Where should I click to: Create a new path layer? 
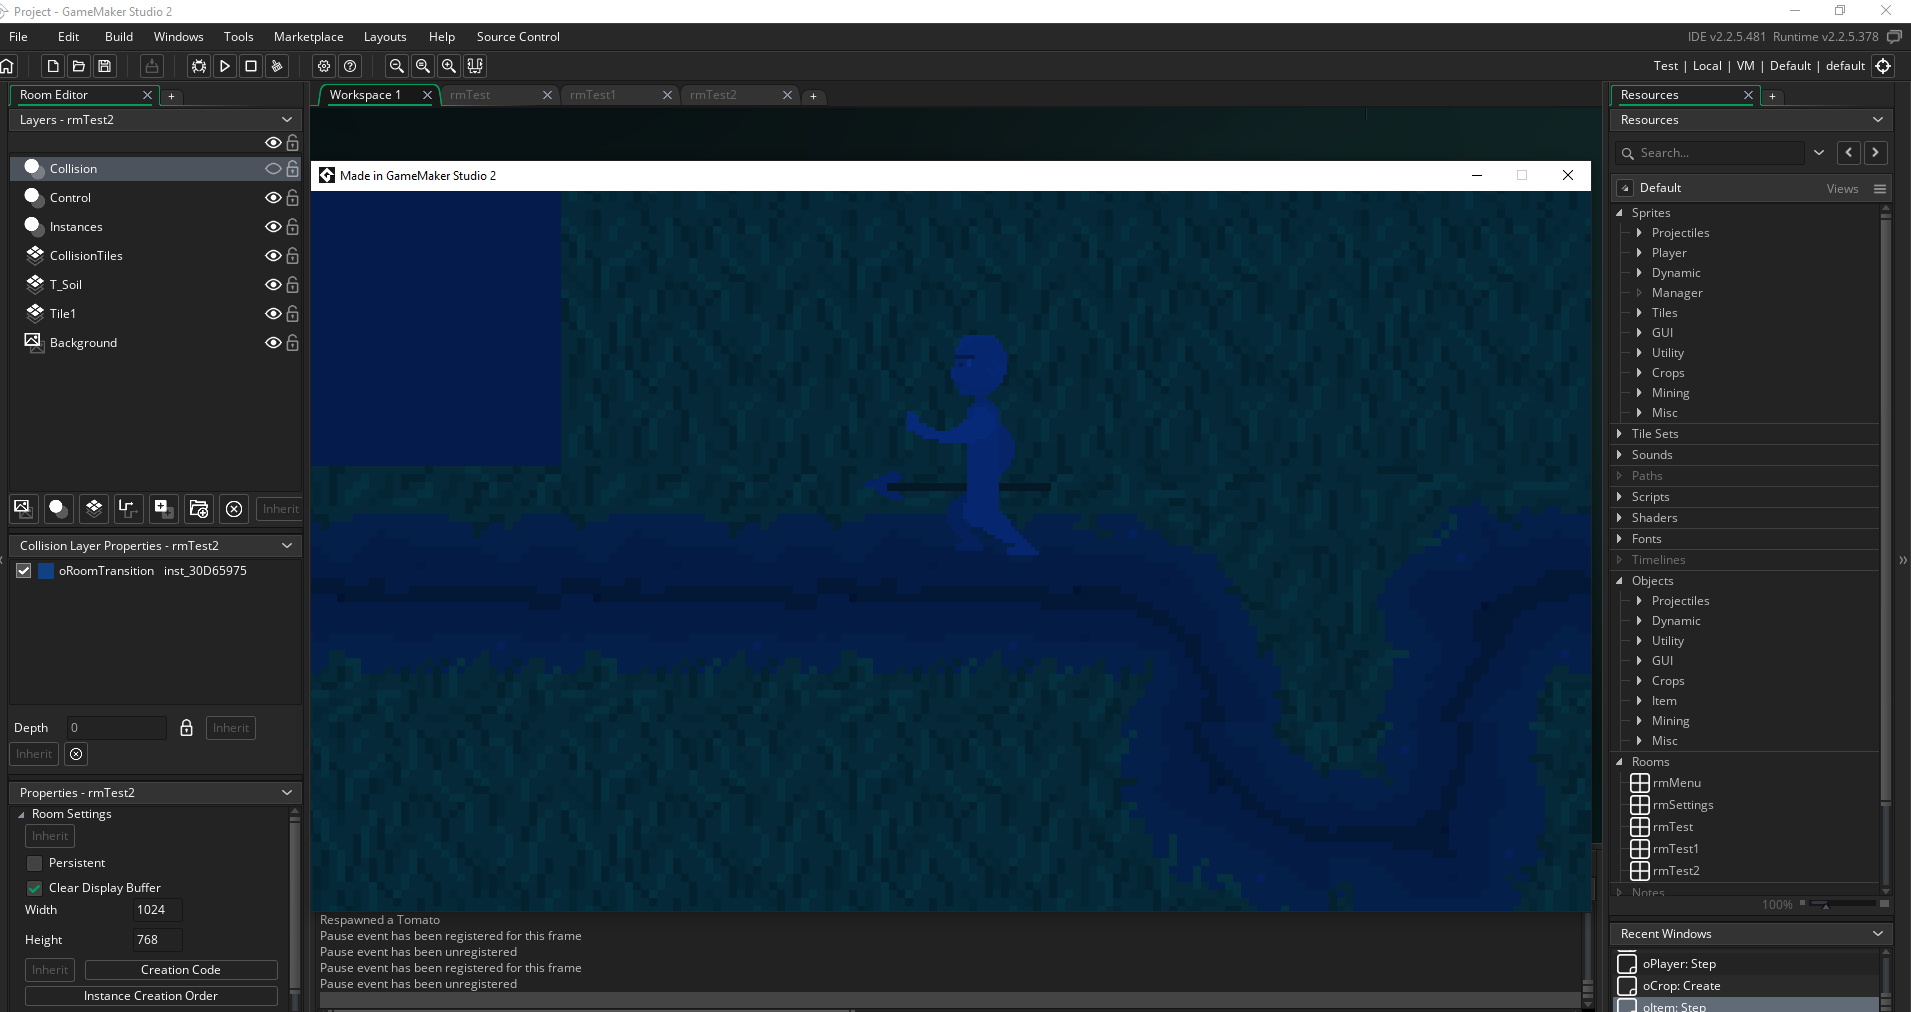(128, 508)
